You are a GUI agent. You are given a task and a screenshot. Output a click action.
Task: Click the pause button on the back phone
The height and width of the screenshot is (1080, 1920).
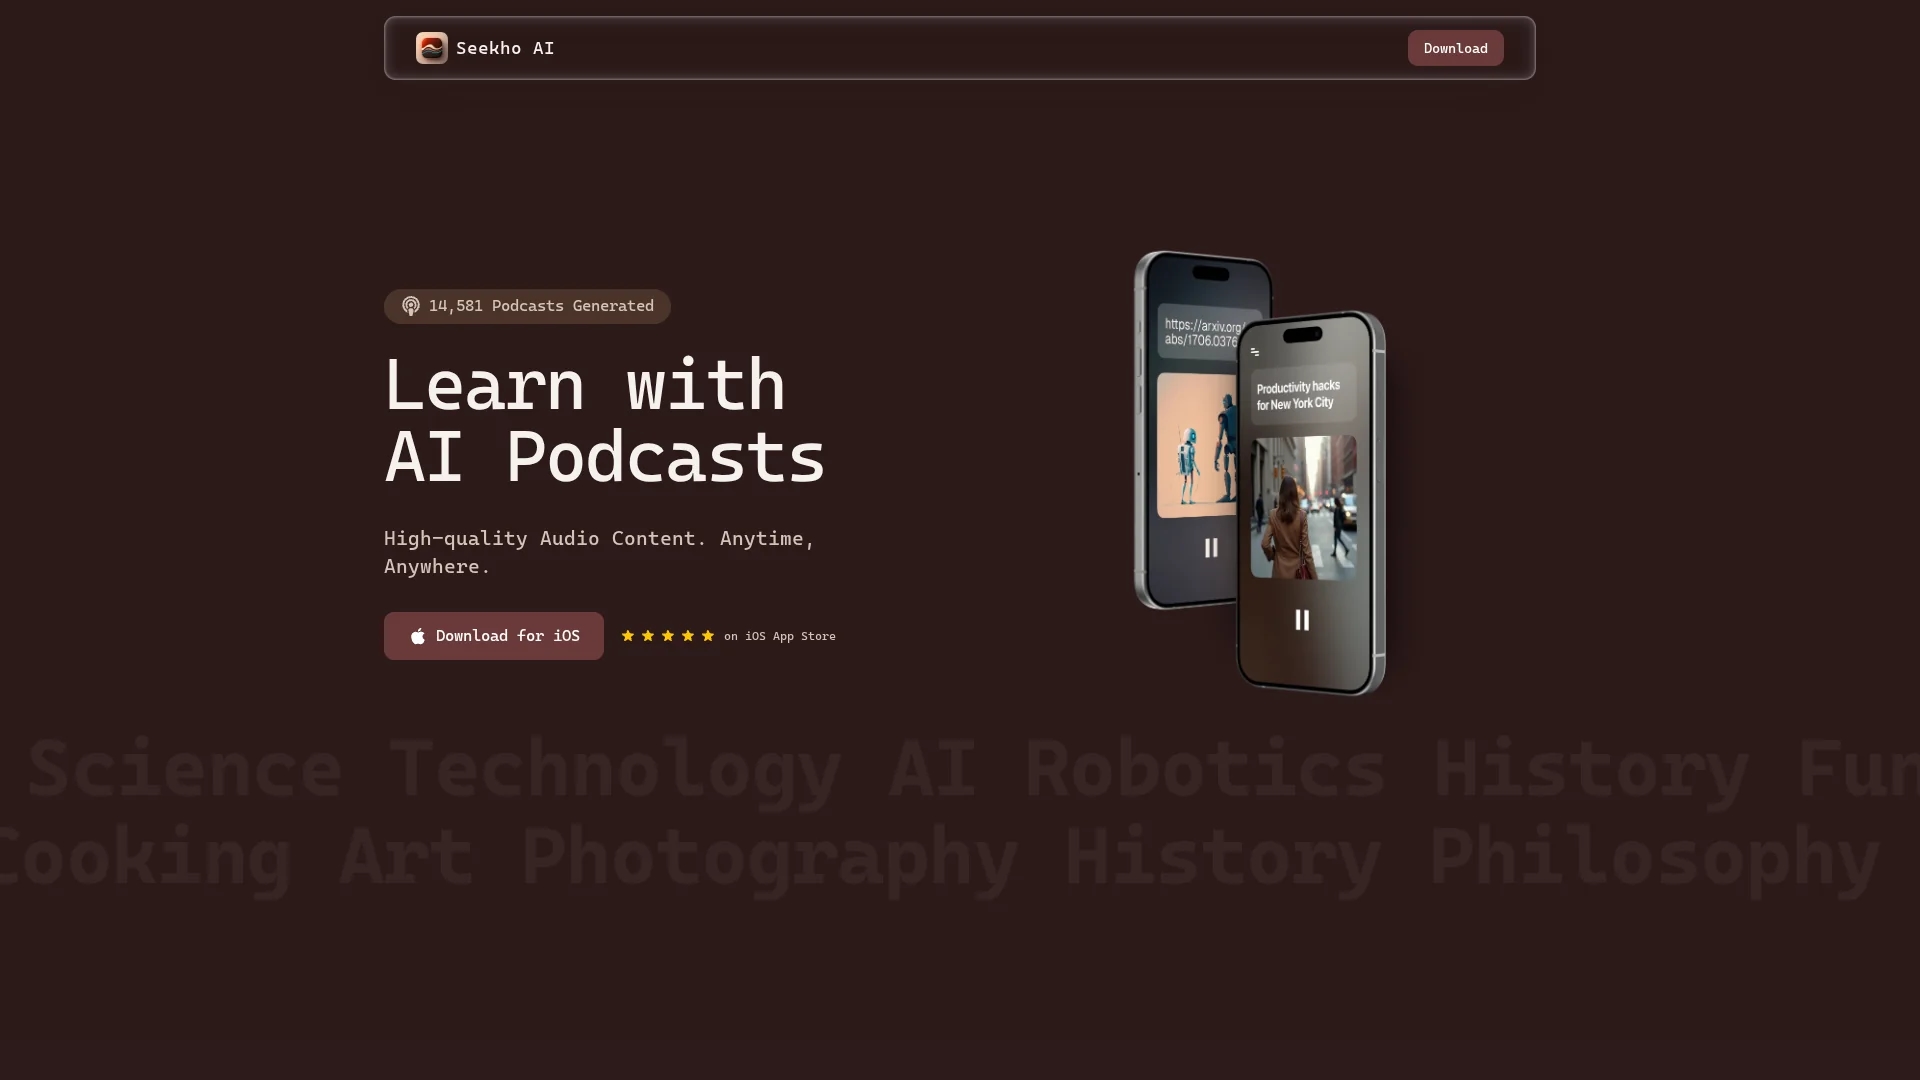coord(1211,548)
